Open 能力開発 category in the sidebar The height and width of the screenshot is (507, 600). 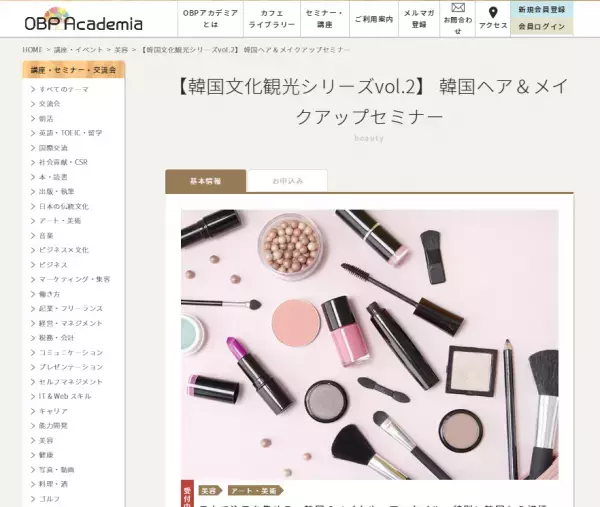53,425
